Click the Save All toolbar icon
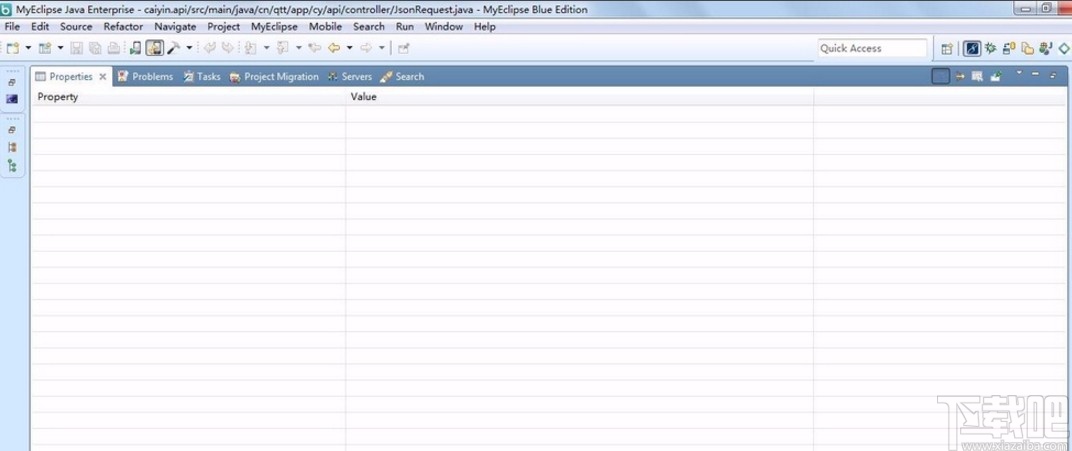This screenshot has height=451, width=1072. [95, 48]
